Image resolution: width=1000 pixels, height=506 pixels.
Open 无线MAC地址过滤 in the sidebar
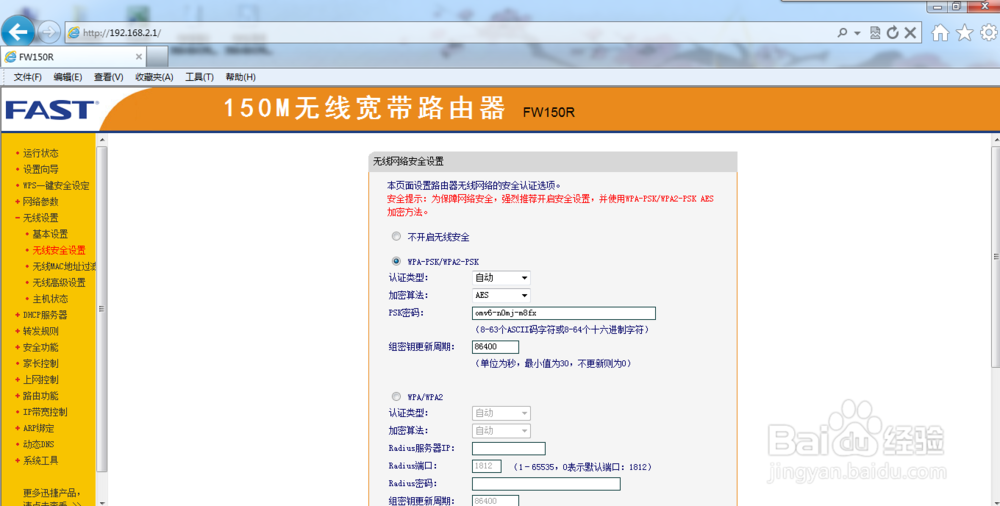(64, 266)
